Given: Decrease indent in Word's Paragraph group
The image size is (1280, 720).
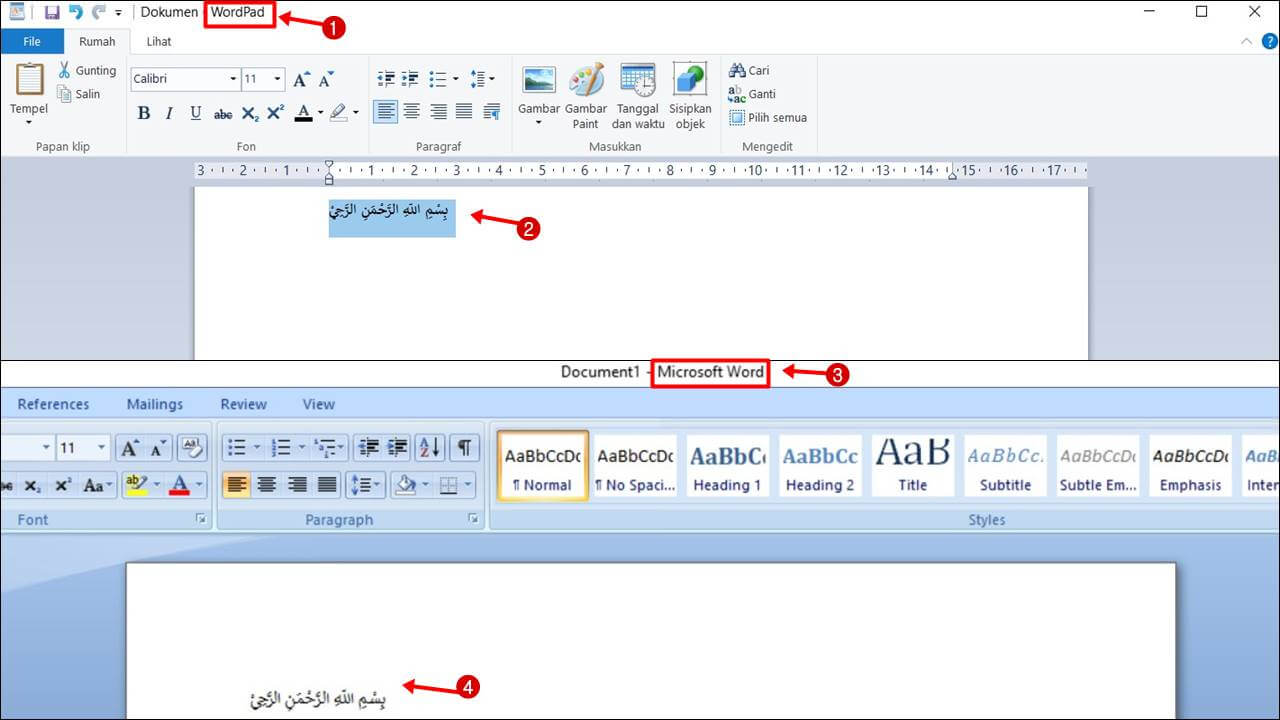Looking at the screenshot, I should tap(368, 447).
